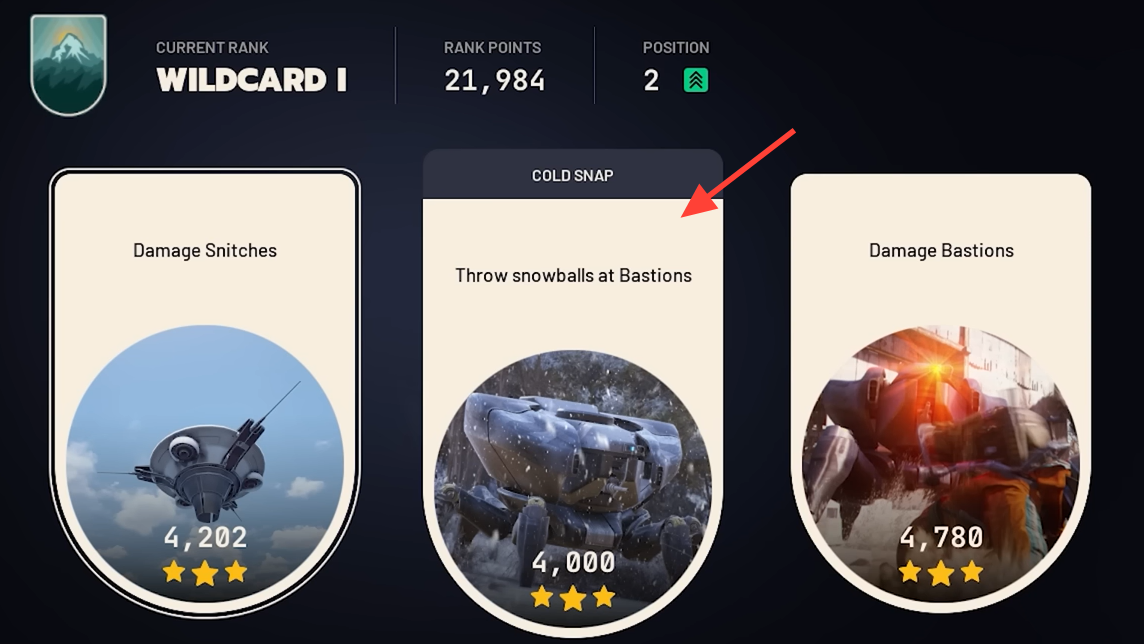
Task: Click the 4,000 points reward value
Action: (x=573, y=562)
